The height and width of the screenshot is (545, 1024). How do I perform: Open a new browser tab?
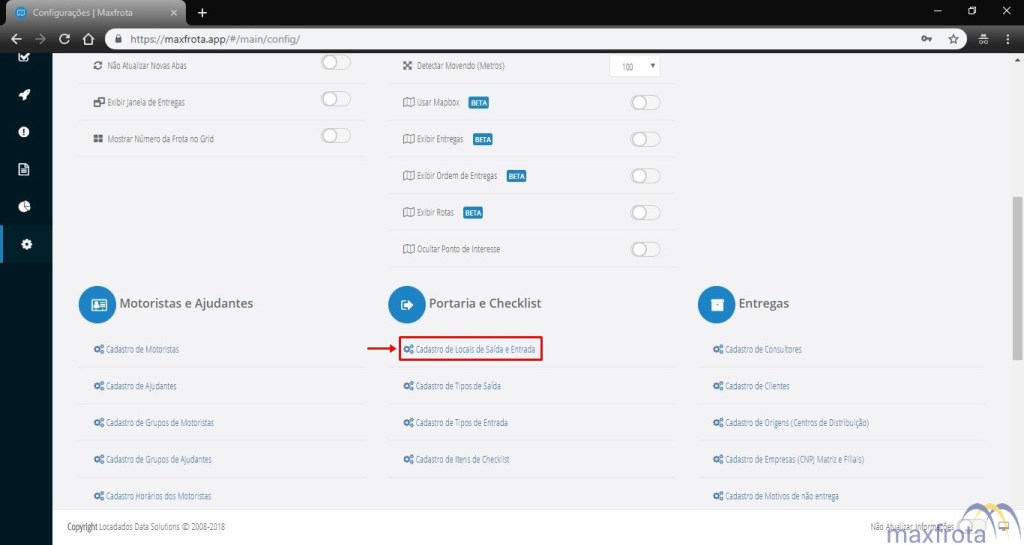click(202, 12)
